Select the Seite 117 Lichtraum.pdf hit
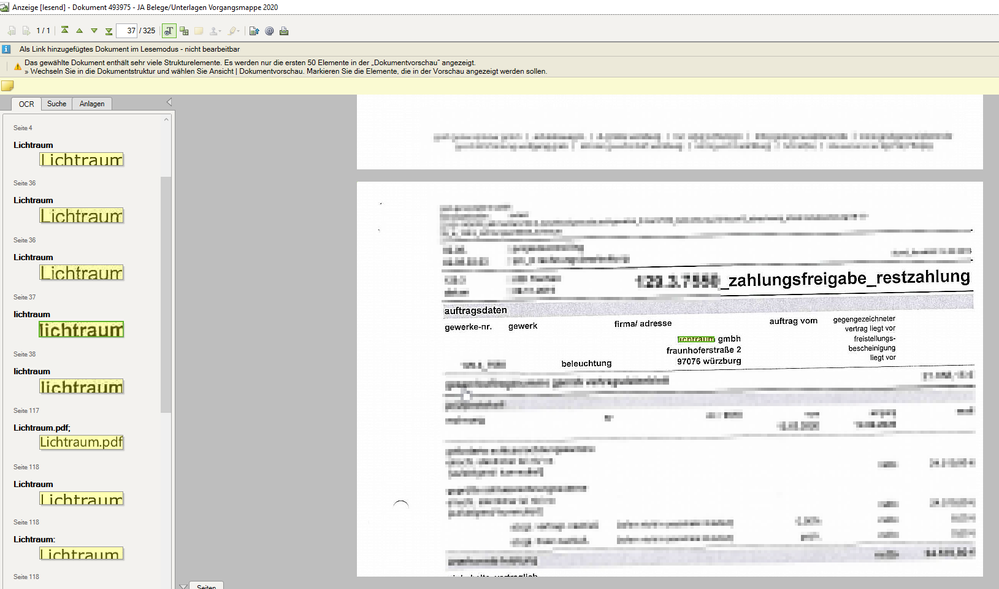999x589 pixels. pos(81,442)
